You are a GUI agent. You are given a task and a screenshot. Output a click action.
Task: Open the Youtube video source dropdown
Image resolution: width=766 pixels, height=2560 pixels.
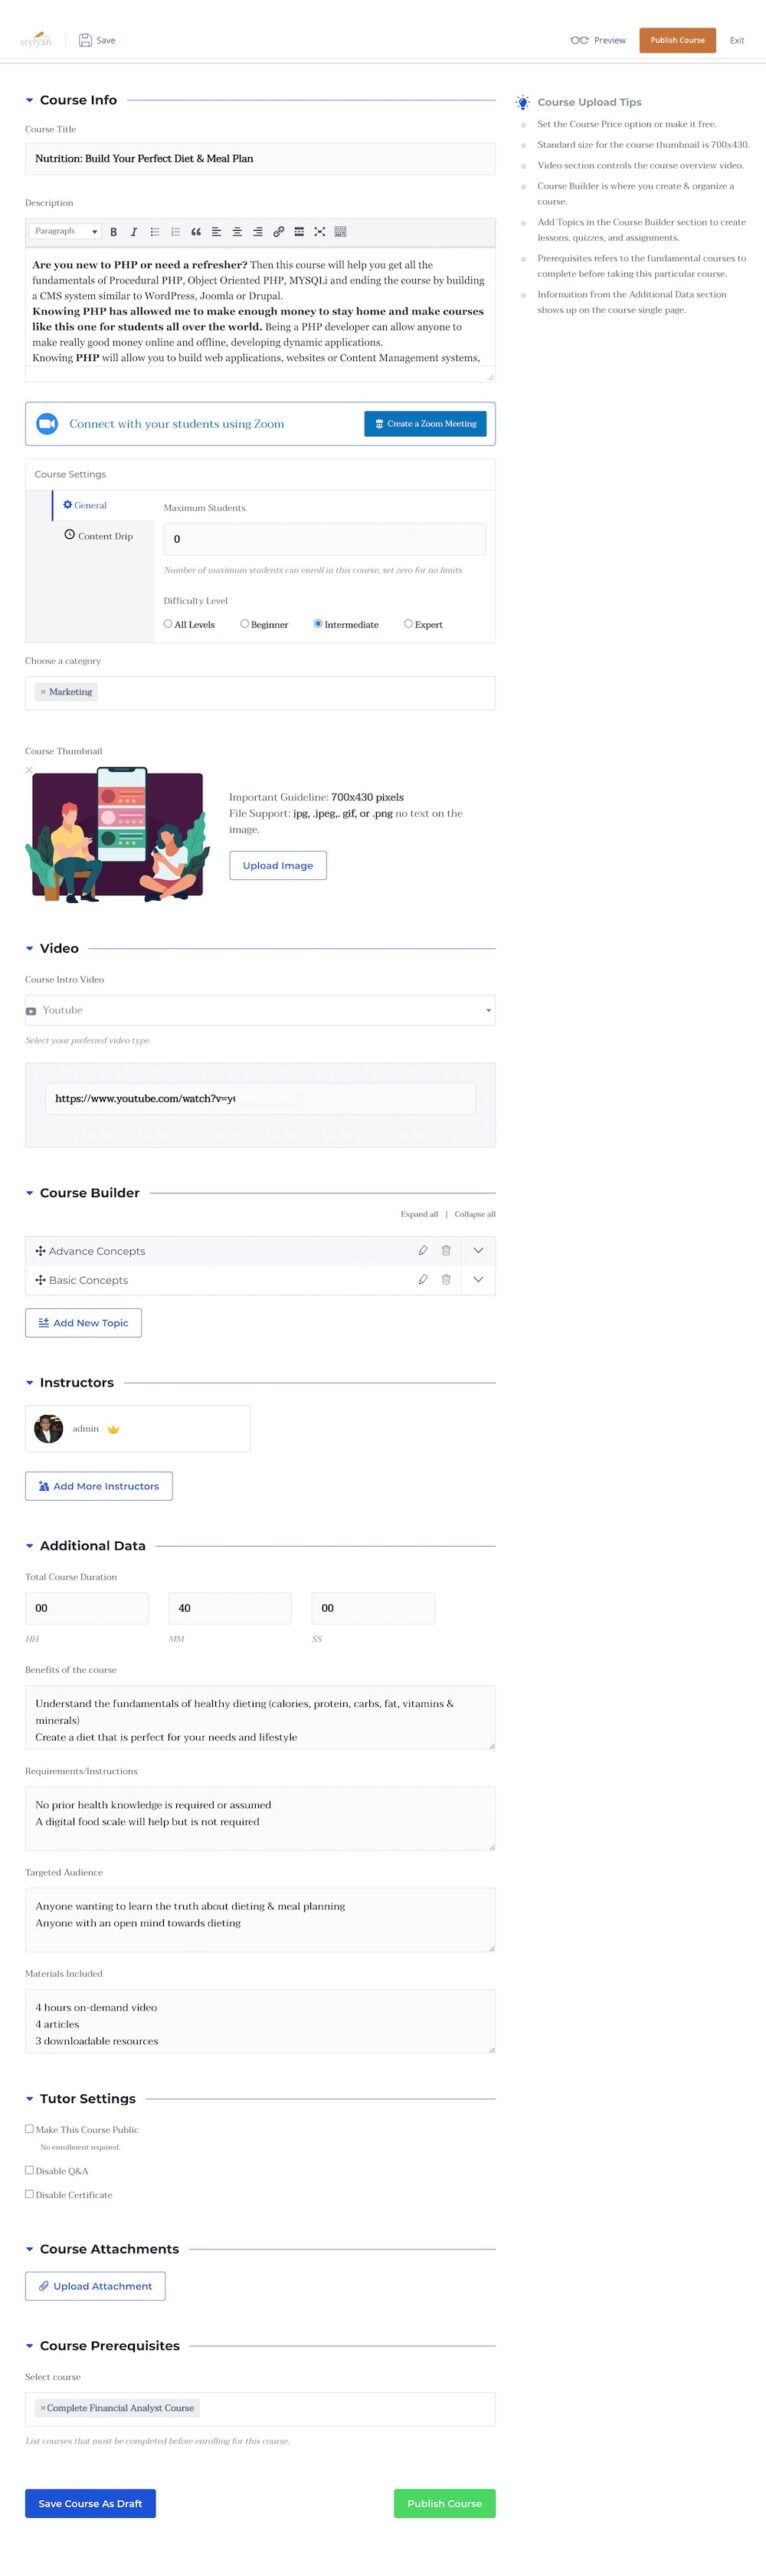point(260,1010)
